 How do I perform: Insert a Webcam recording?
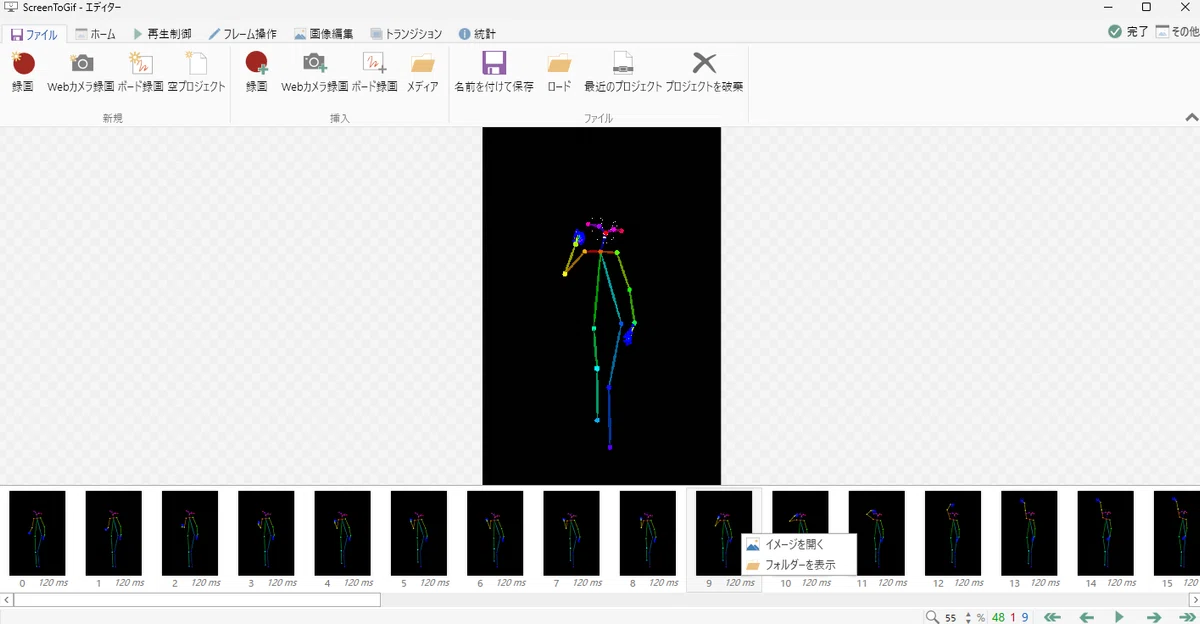pyautogui.click(x=315, y=71)
